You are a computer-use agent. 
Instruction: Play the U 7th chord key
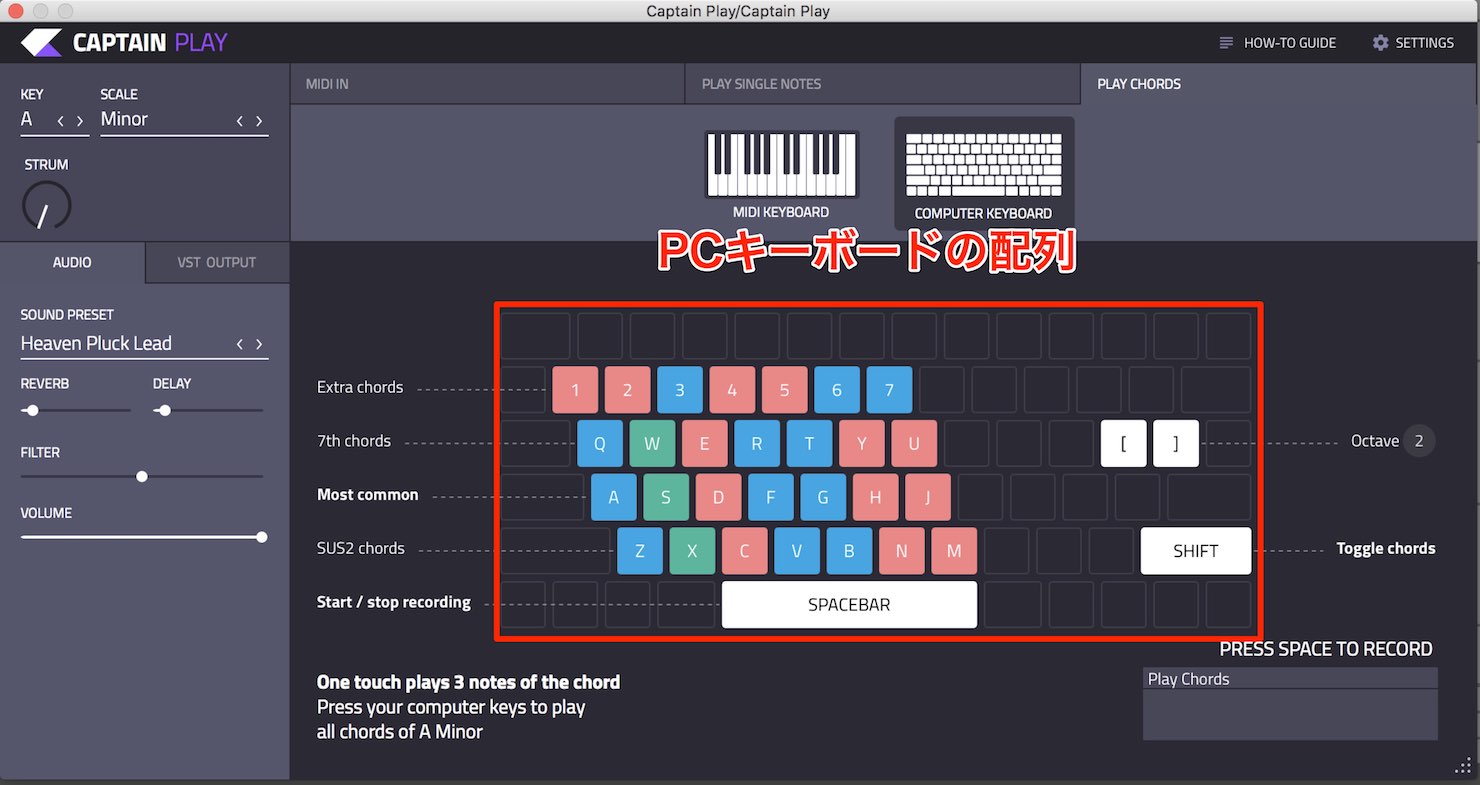click(x=914, y=444)
